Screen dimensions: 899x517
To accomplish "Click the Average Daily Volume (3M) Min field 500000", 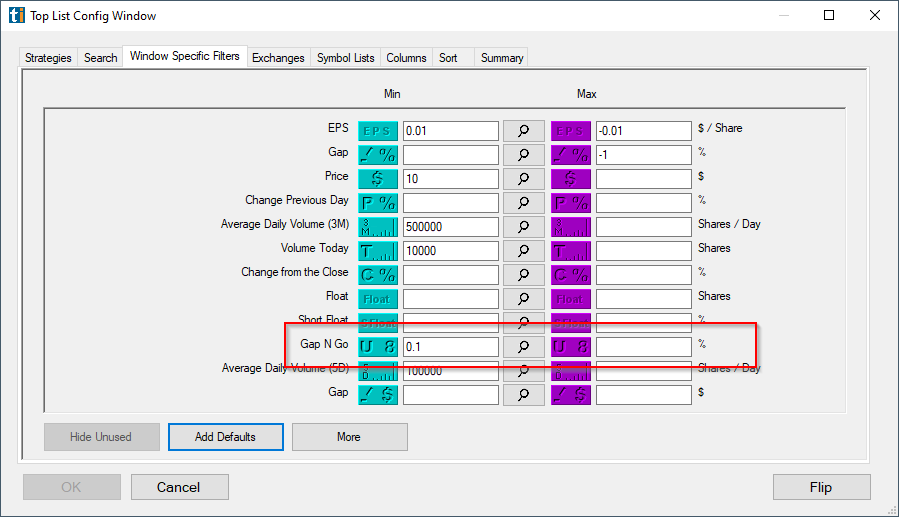I will 451,227.
